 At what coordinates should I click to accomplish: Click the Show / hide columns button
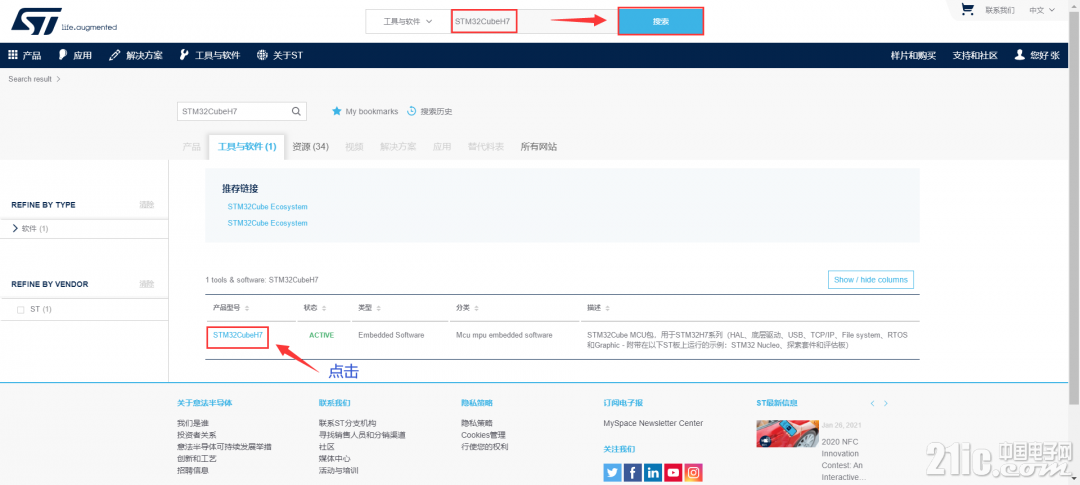871,280
